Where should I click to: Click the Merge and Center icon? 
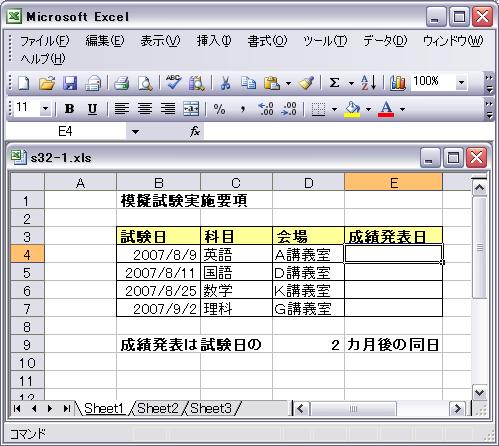coord(191,109)
